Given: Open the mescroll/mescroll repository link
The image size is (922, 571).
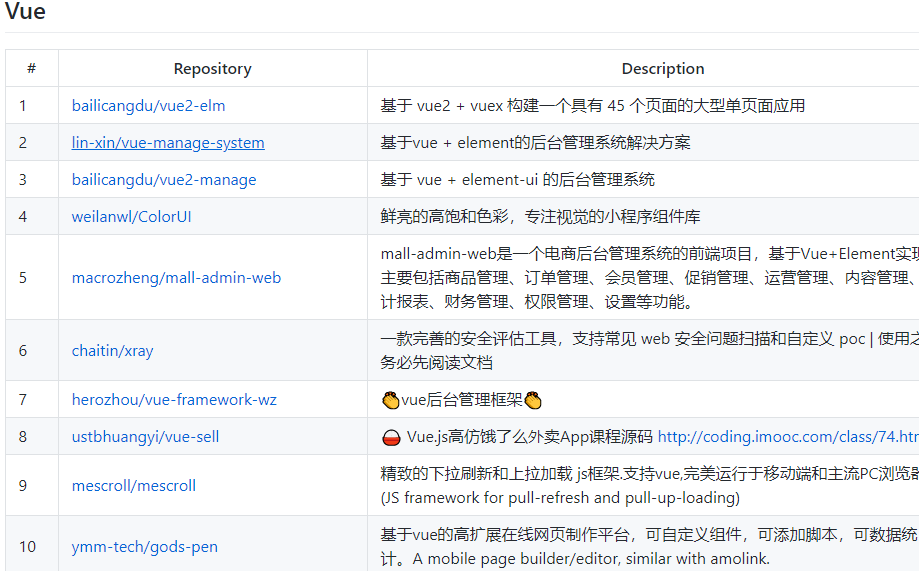Looking at the screenshot, I should pos(133,486).
